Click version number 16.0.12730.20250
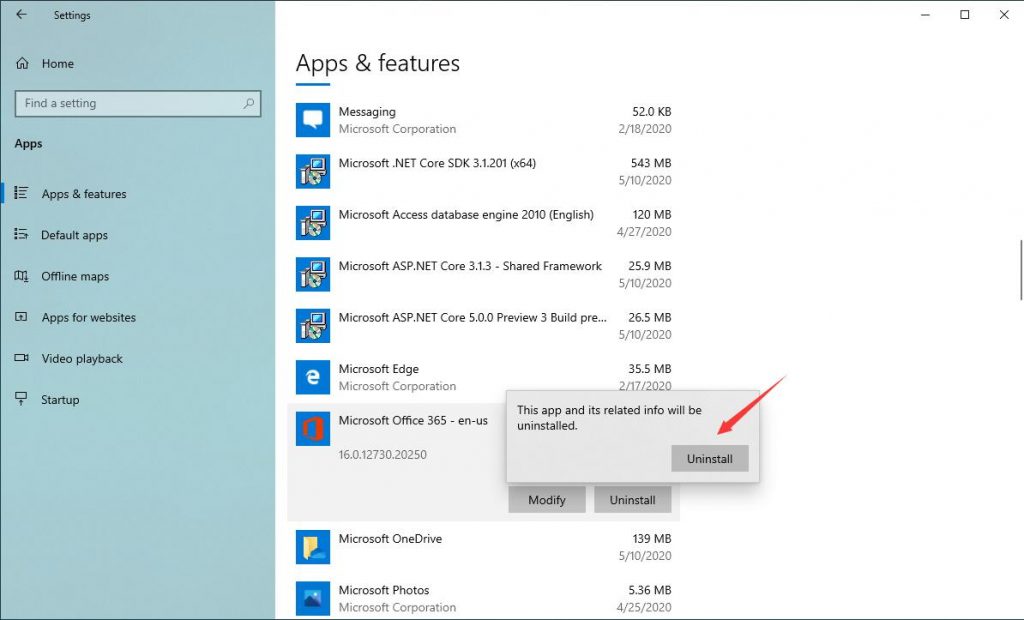Screen dimensions: 1024x620 tap(383, 454)
